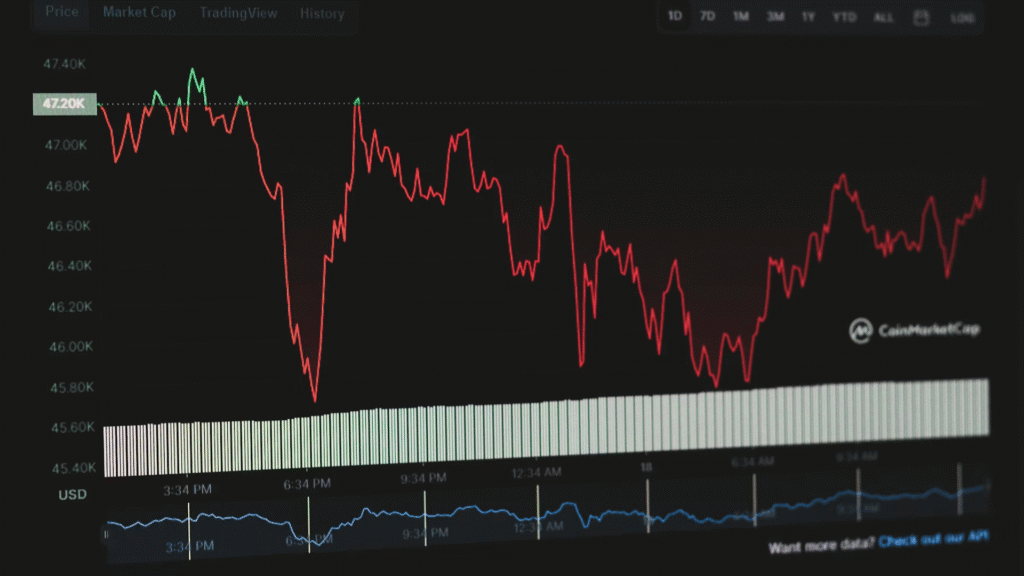Image resolution: width=1024 pixels, height=576 pixels.
Task: Switch chart range to 3M
Action: pyautogui.click(x=775, y=16)
